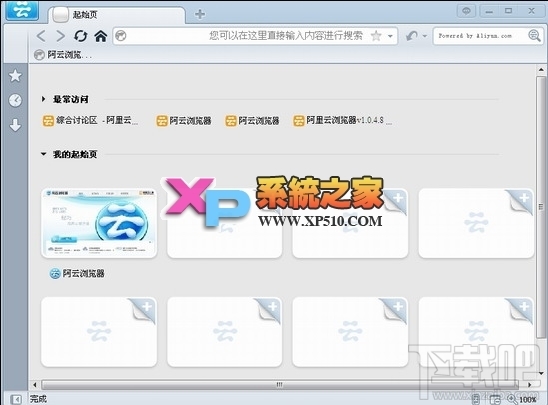
Task: Click the horizontal scrollbar thumb
Action: click(x=280, y=385)
